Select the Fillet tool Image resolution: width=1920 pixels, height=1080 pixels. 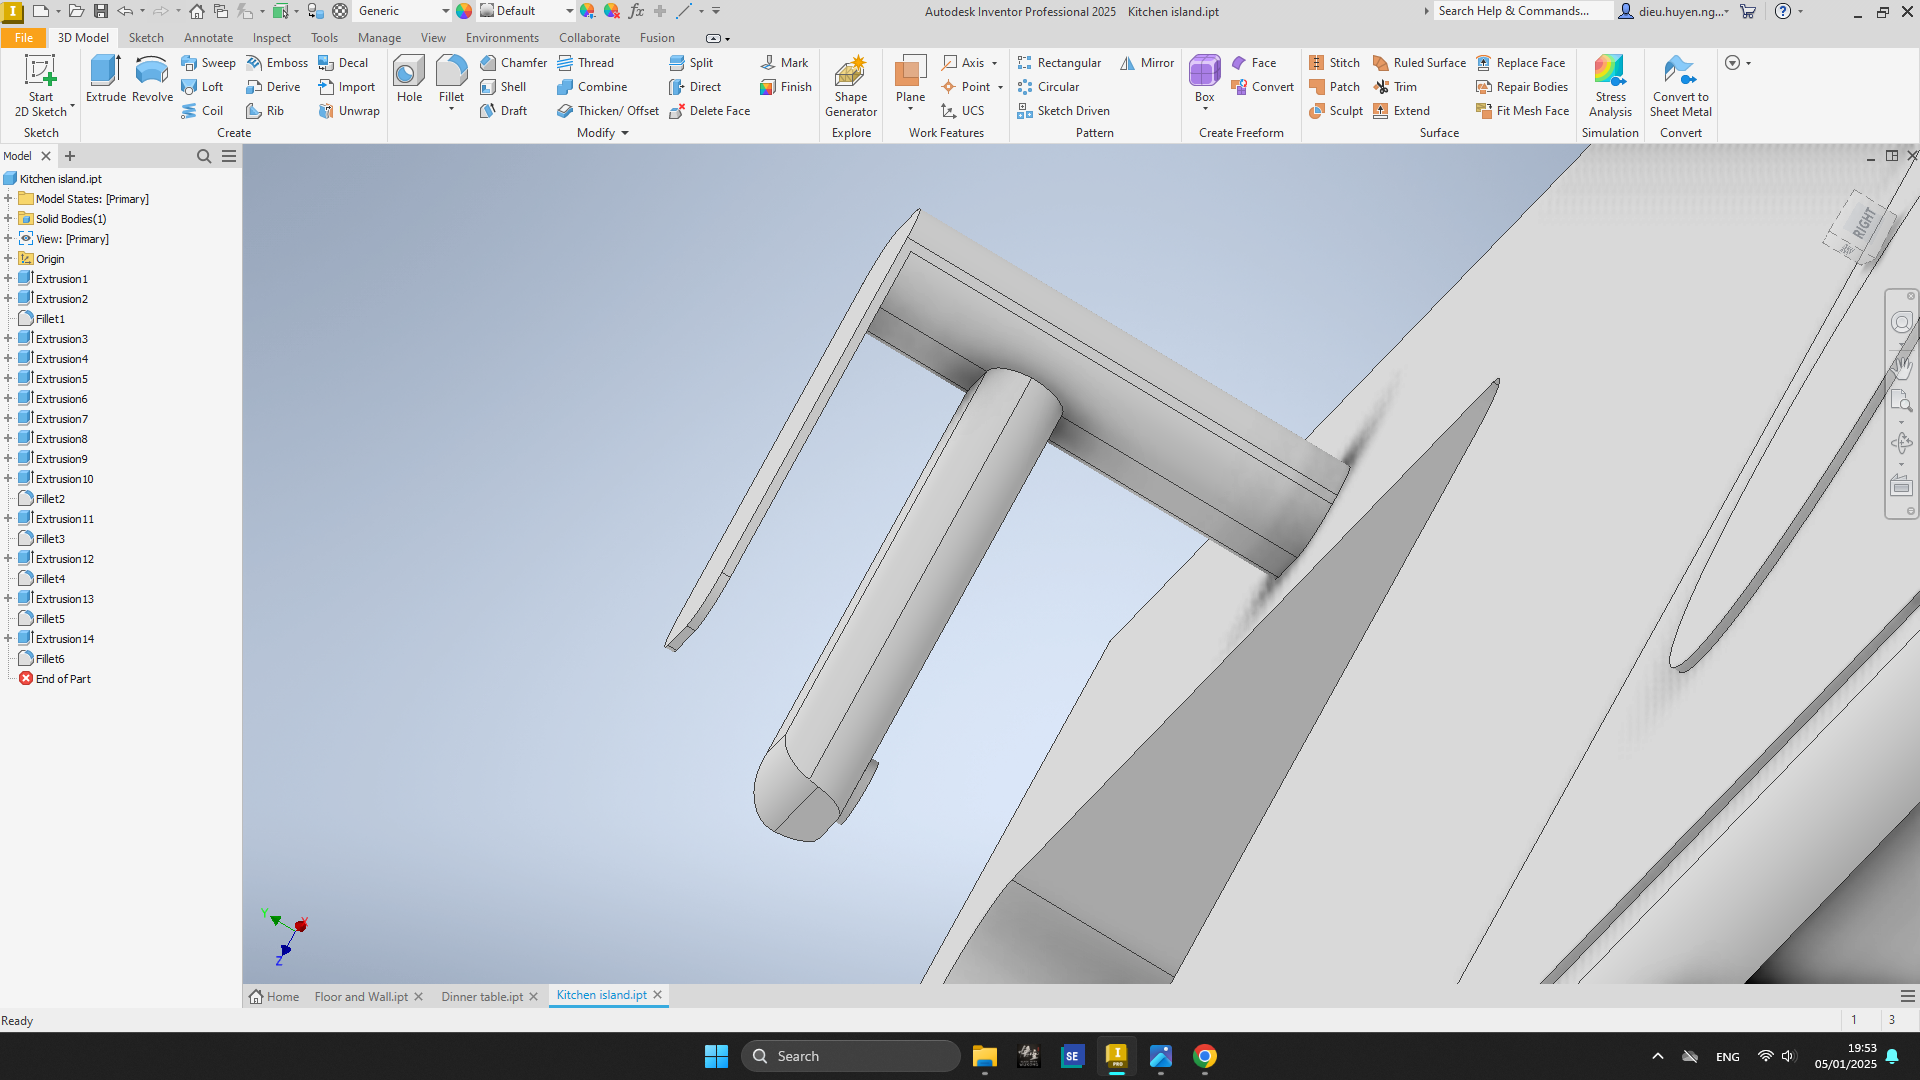(451, 79)
